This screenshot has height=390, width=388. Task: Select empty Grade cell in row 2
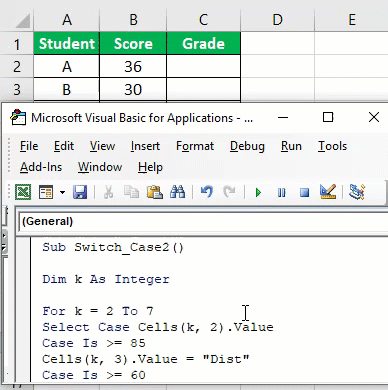[x=203, y=66]
